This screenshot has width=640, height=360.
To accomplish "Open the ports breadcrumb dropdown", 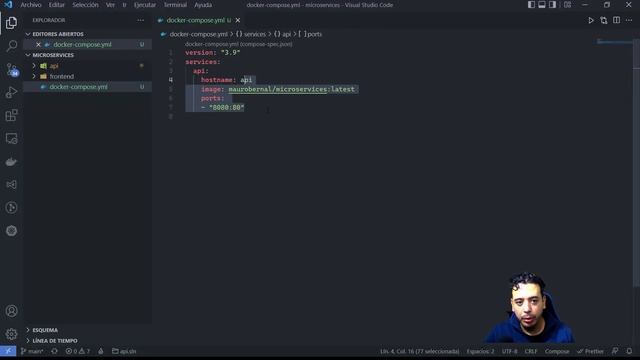I will pos(310,34).
